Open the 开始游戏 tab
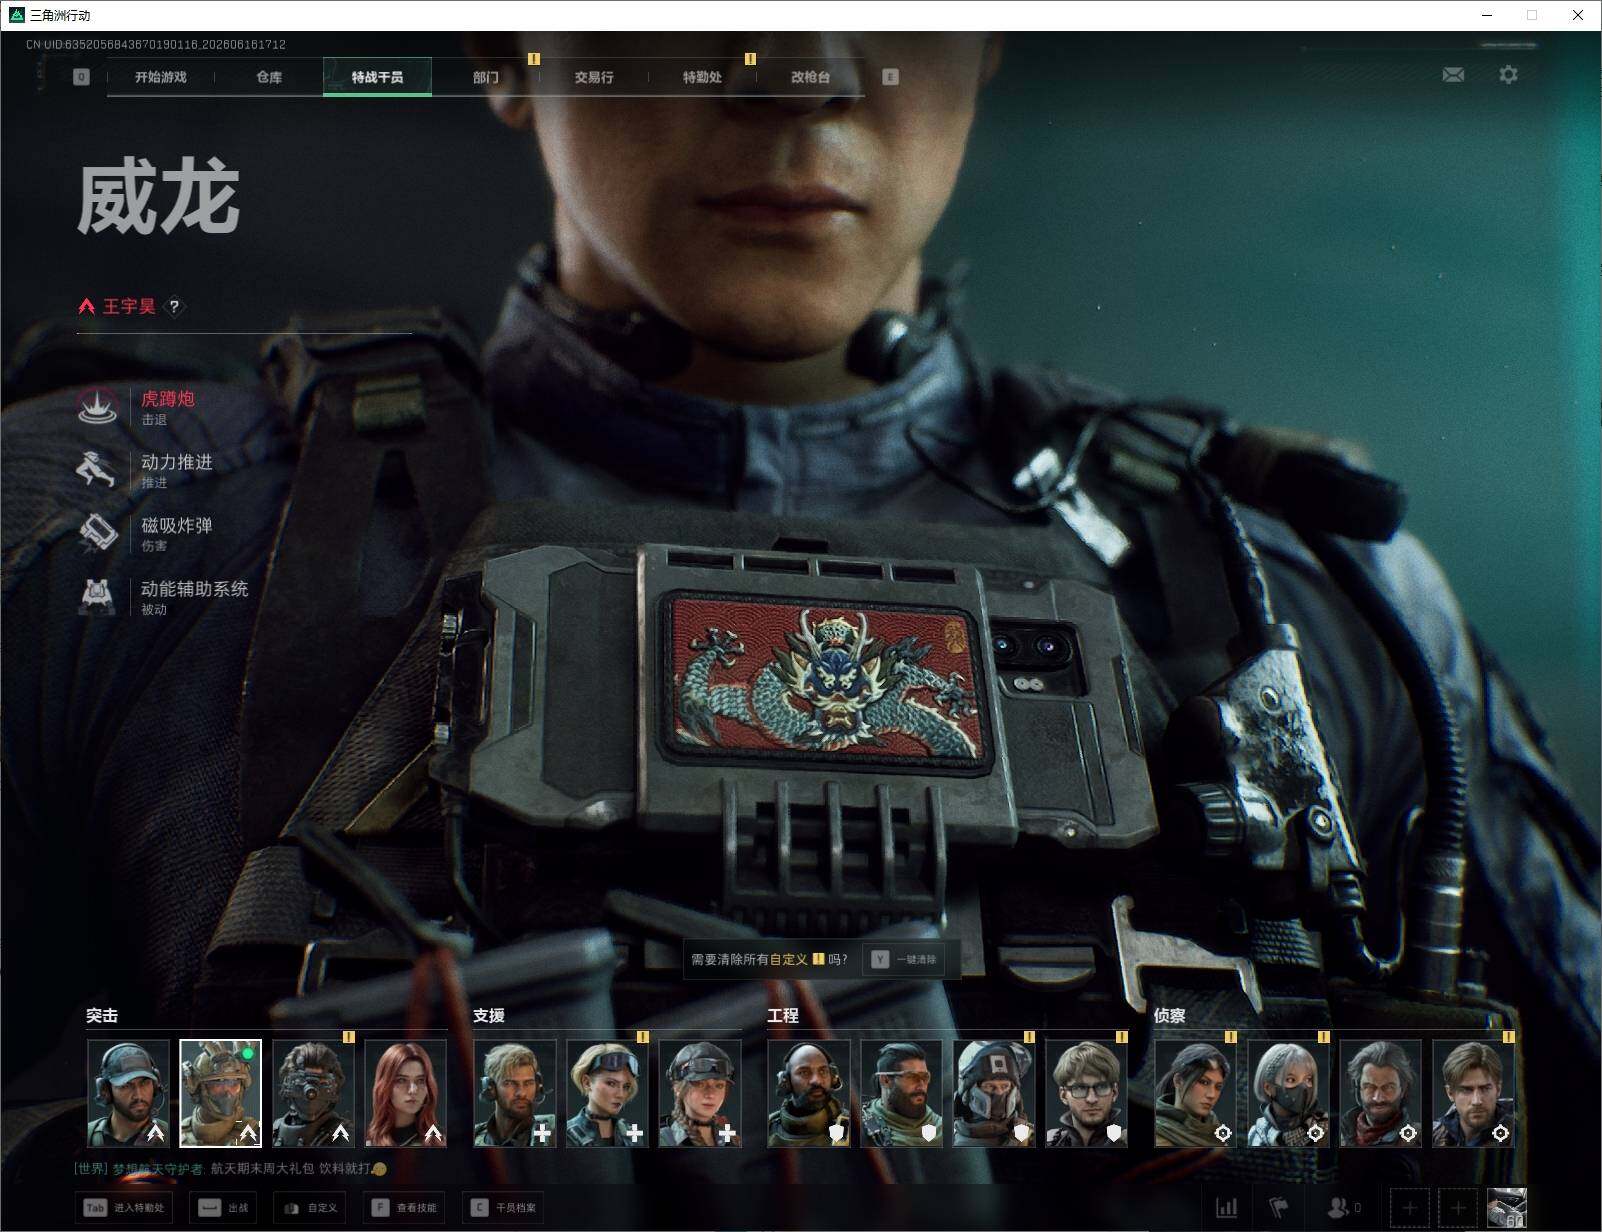1602x1232 pixels. pyautogui.click(x=161, y=77)
